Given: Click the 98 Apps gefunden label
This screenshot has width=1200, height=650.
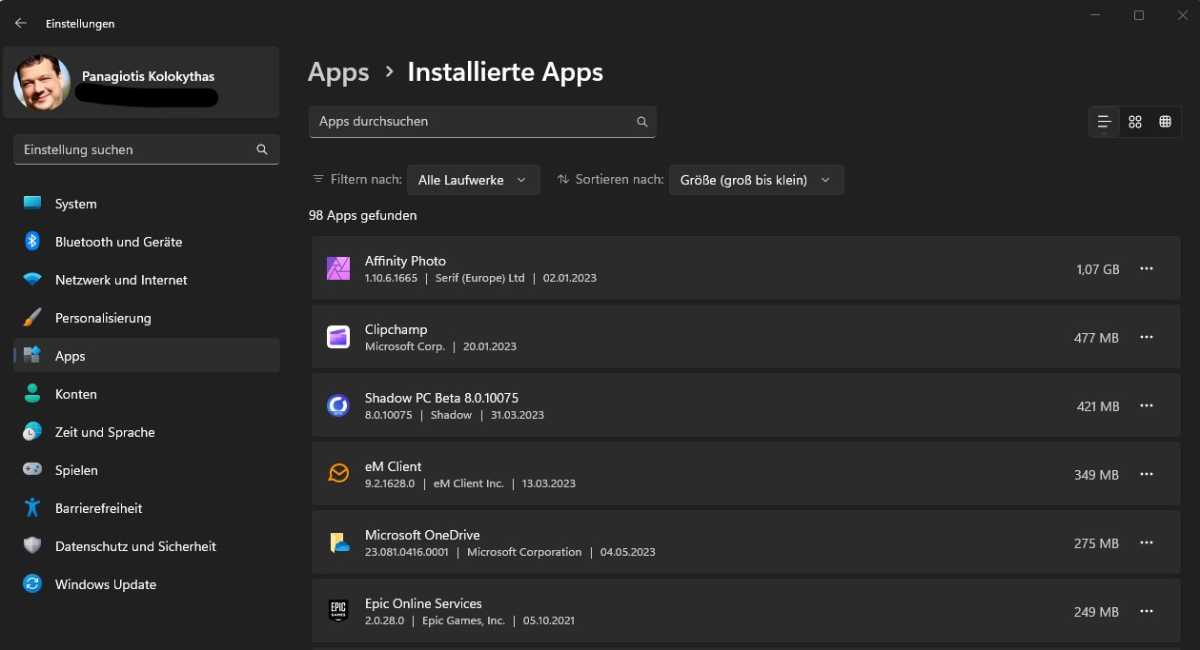Looking at the screenshot, I should point(363,215).
